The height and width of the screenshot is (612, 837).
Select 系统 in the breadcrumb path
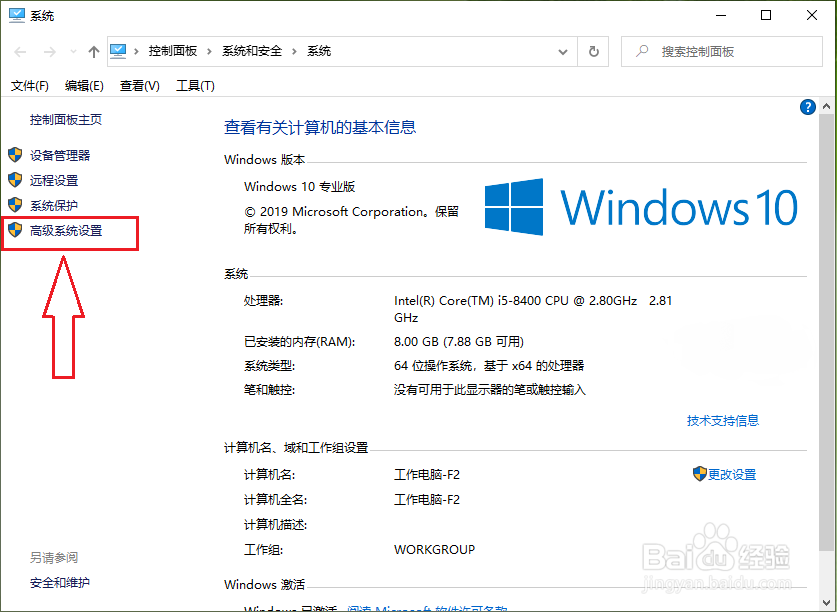pyautogui.click(x=319, y=51)
